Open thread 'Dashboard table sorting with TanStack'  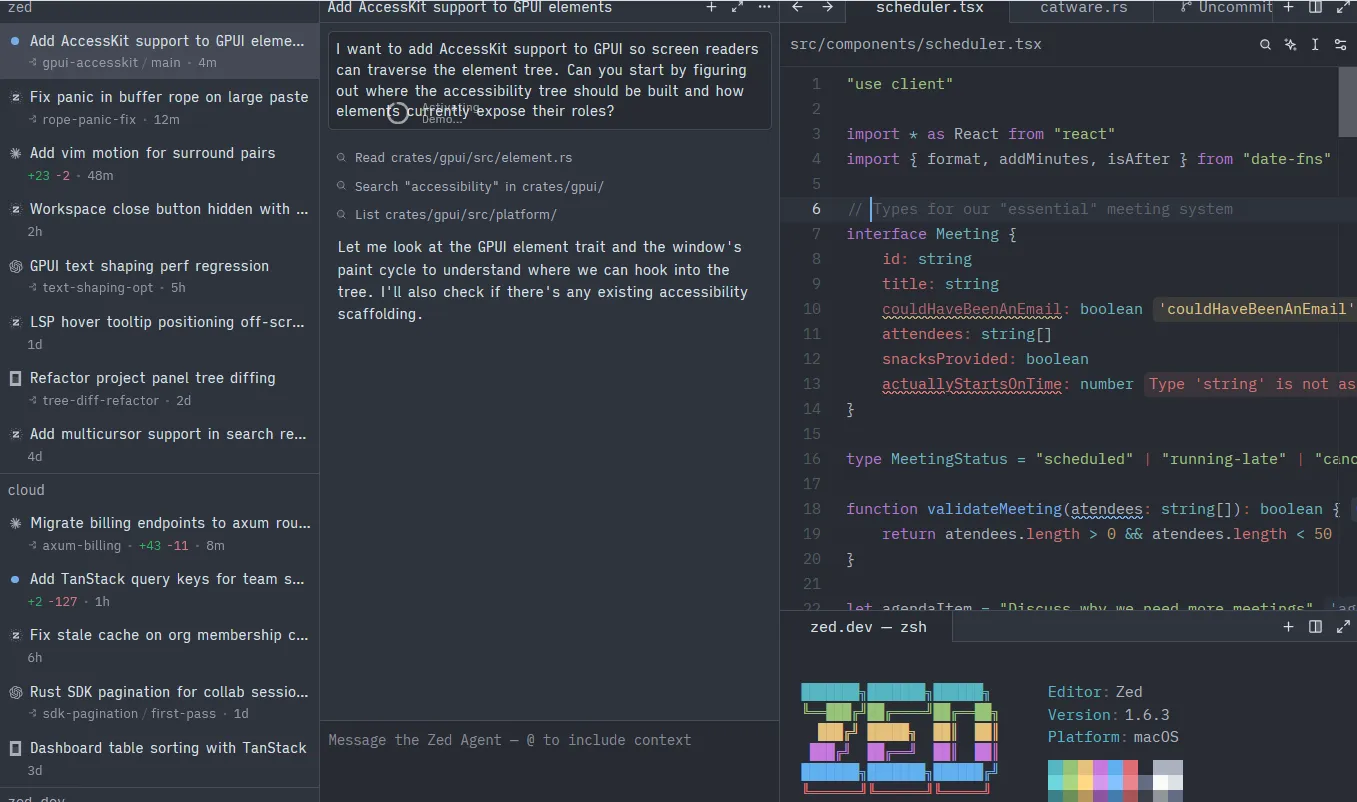point(160,758)
